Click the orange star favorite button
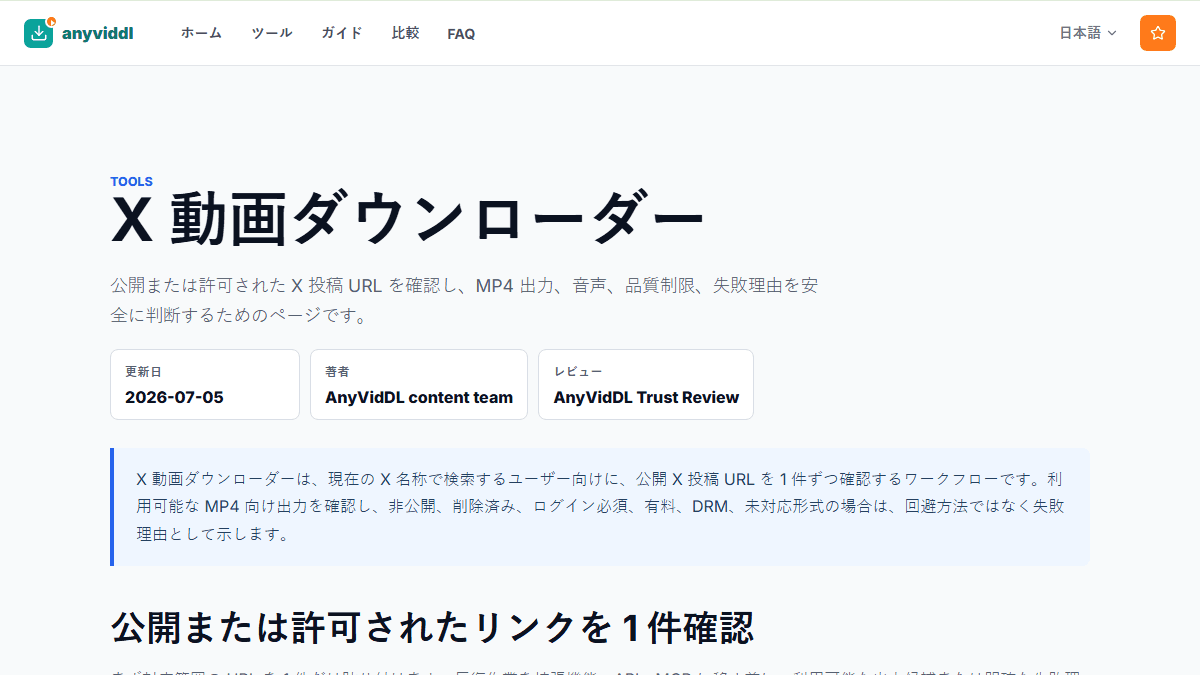Image resolution: width=1200 pixels, height=675 pixels. (x=1158, y=33)
